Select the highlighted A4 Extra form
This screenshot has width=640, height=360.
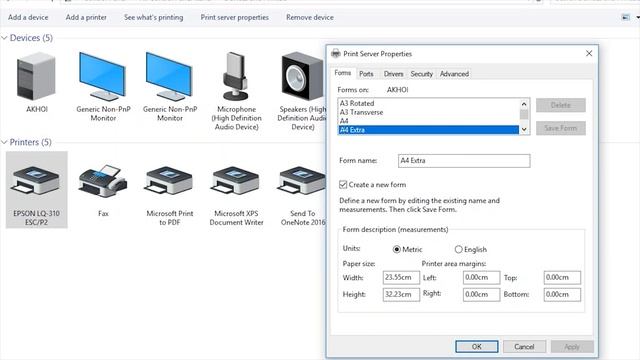(x=429, y=130)
